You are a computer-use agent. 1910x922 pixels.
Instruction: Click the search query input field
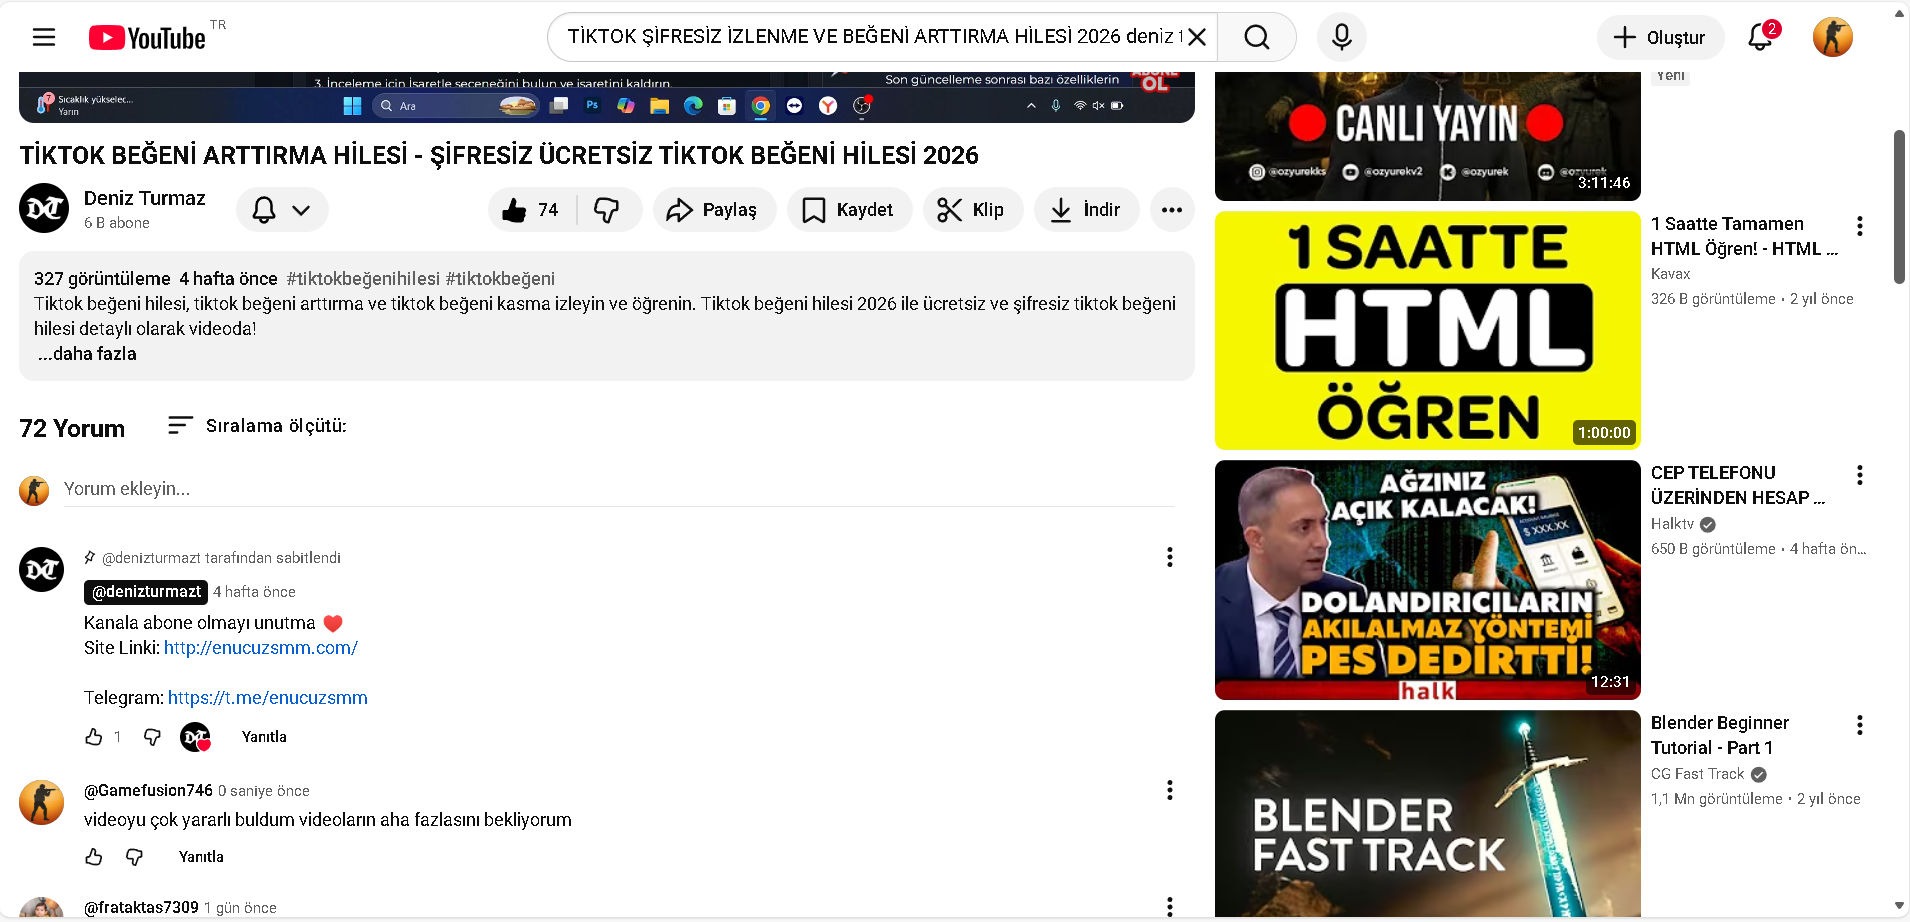pyautogui.click(x=875, y=37)
